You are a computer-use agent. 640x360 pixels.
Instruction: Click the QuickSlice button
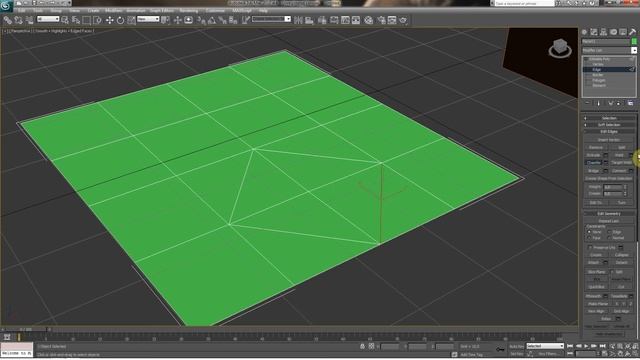click(x=596, y=287)
